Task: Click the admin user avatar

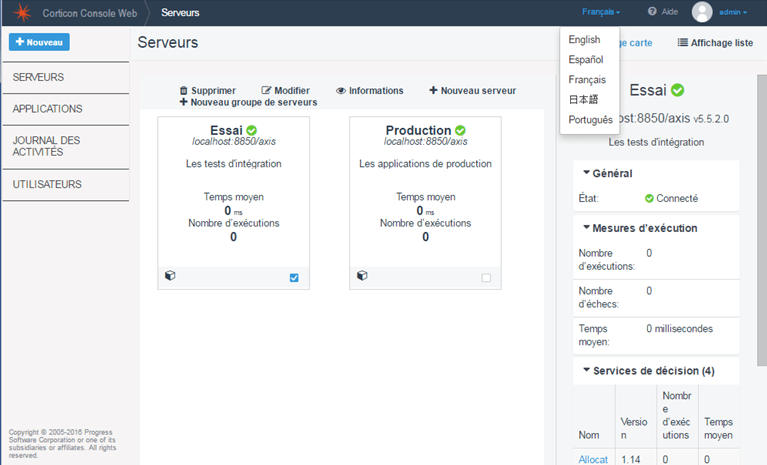Action: 702,12
